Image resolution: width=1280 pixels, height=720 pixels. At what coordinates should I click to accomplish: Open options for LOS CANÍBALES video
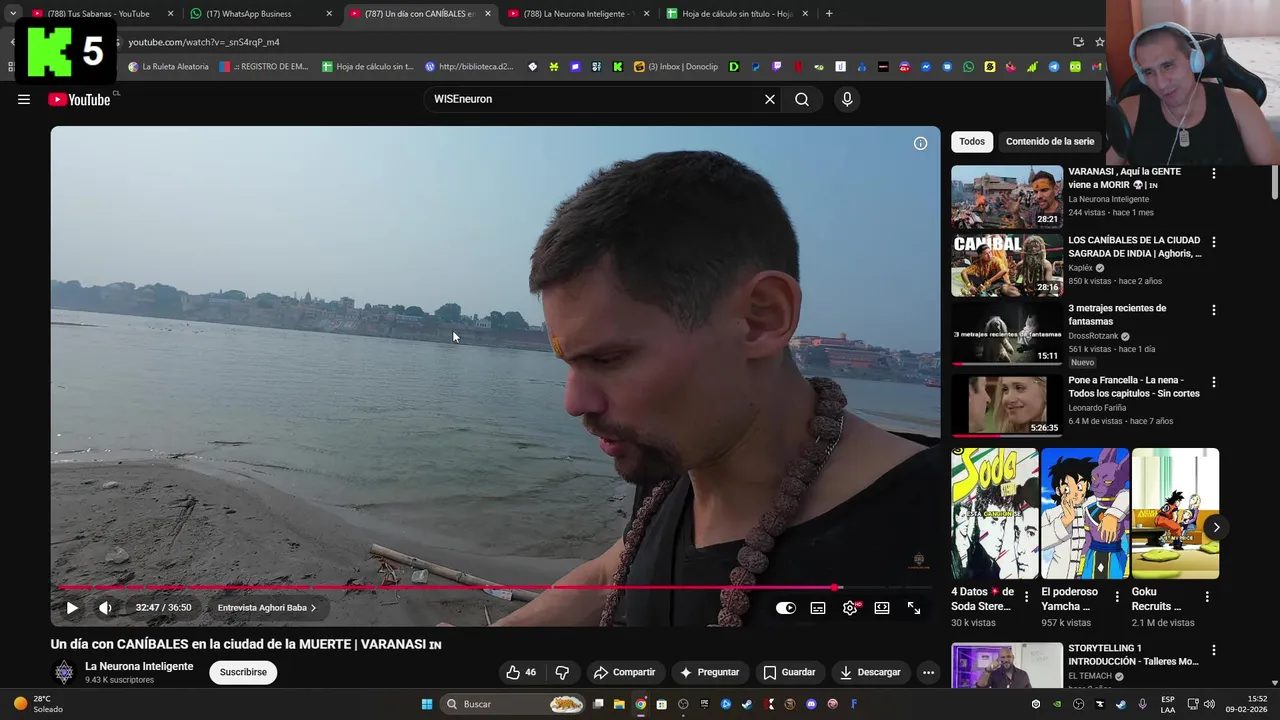[1214, 242]
